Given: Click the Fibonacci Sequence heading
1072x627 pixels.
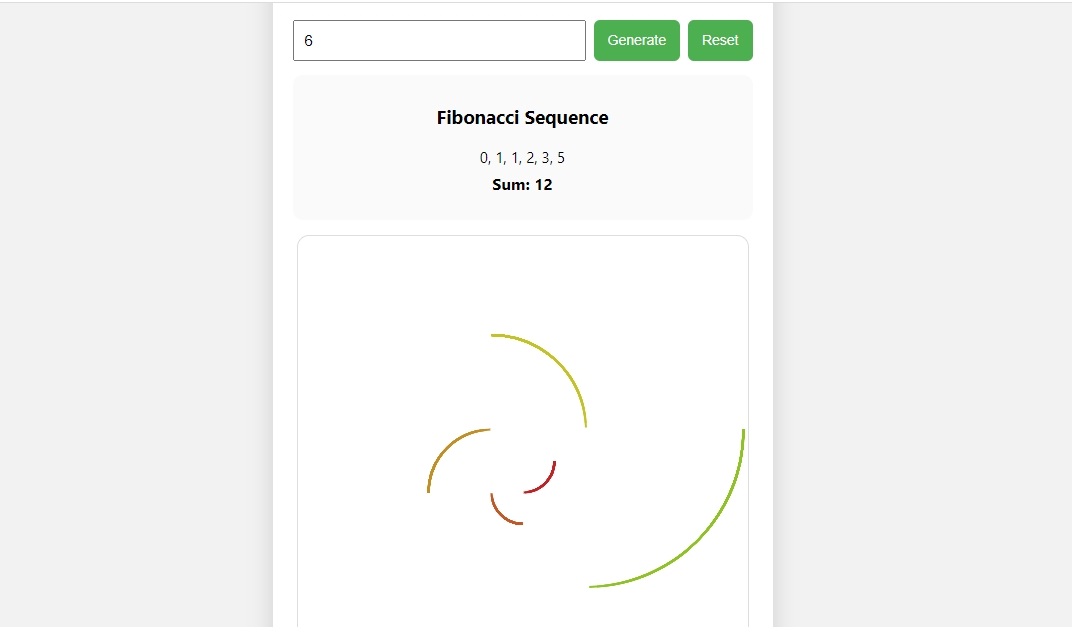Looking at the screenshot, I should (522, 118).
